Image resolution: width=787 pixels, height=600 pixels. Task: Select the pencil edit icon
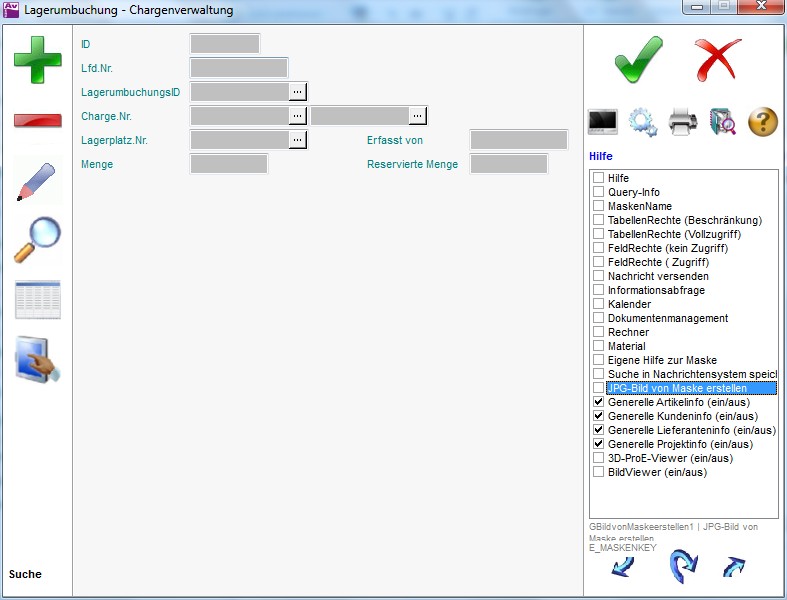pyautogui.click(x=37, y=180)
